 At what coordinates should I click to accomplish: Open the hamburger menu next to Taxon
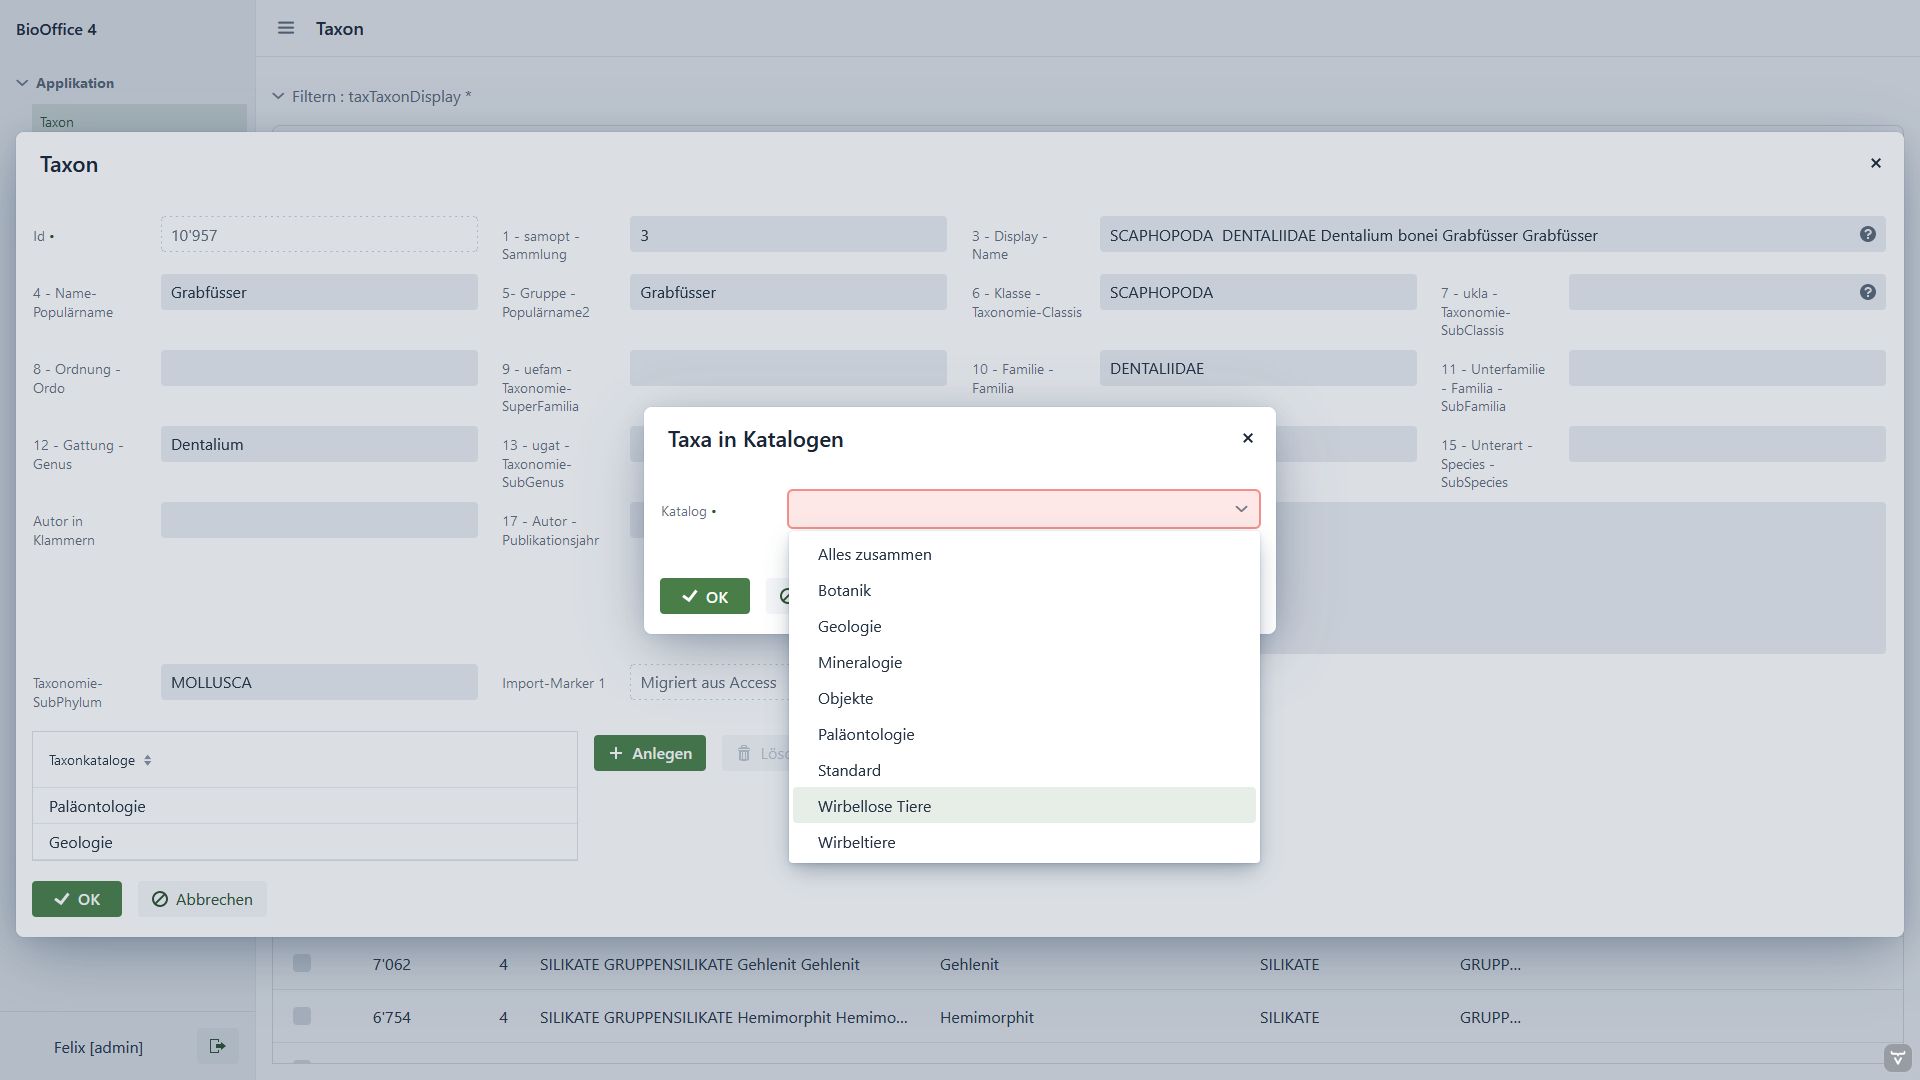click(x=286, y=28)
